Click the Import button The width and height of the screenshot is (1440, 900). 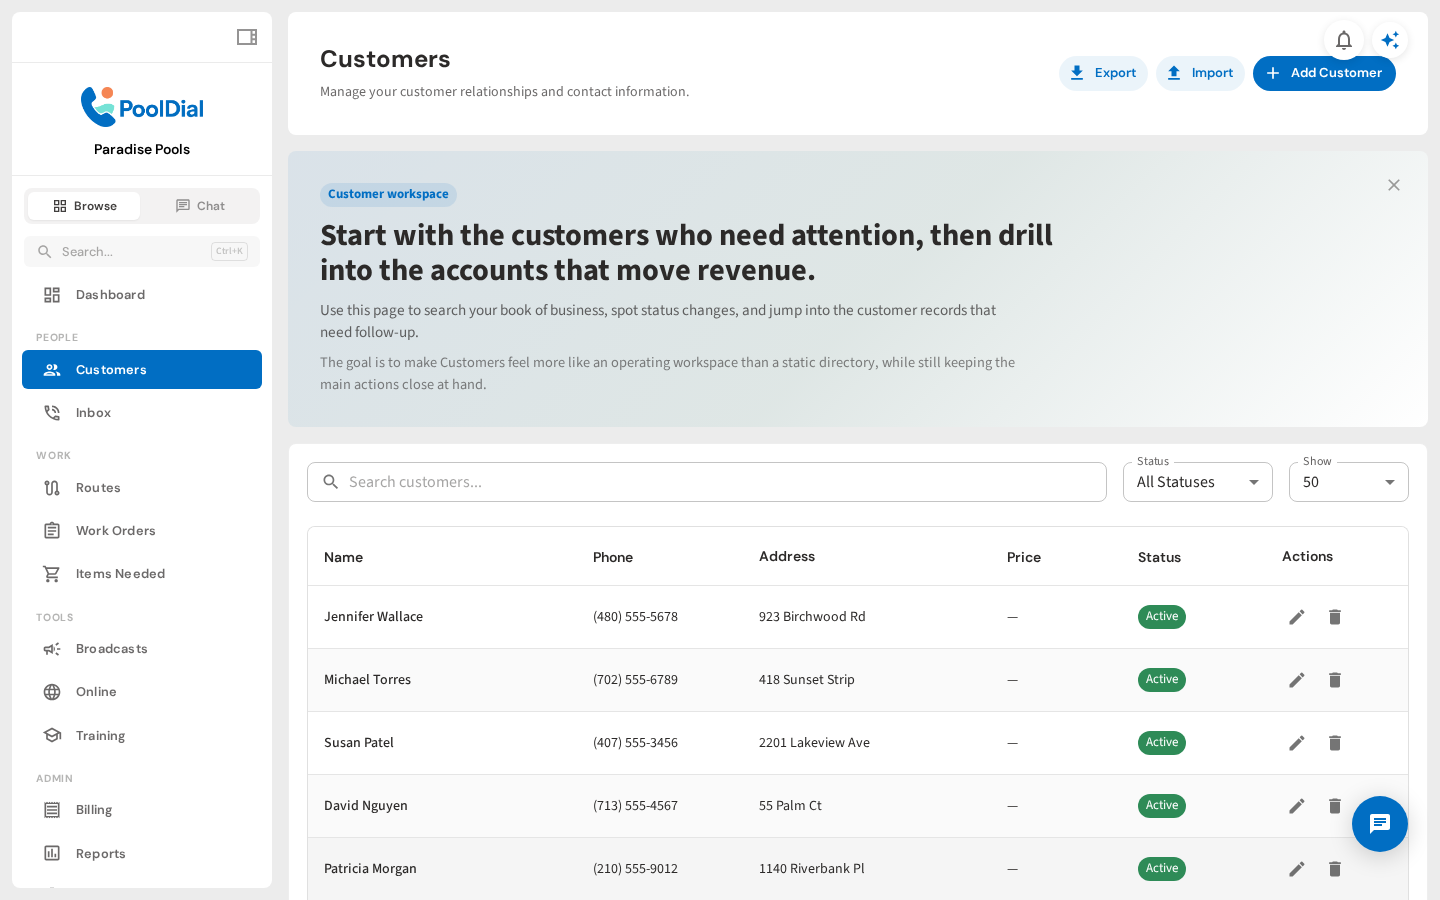click(1200, 73)
